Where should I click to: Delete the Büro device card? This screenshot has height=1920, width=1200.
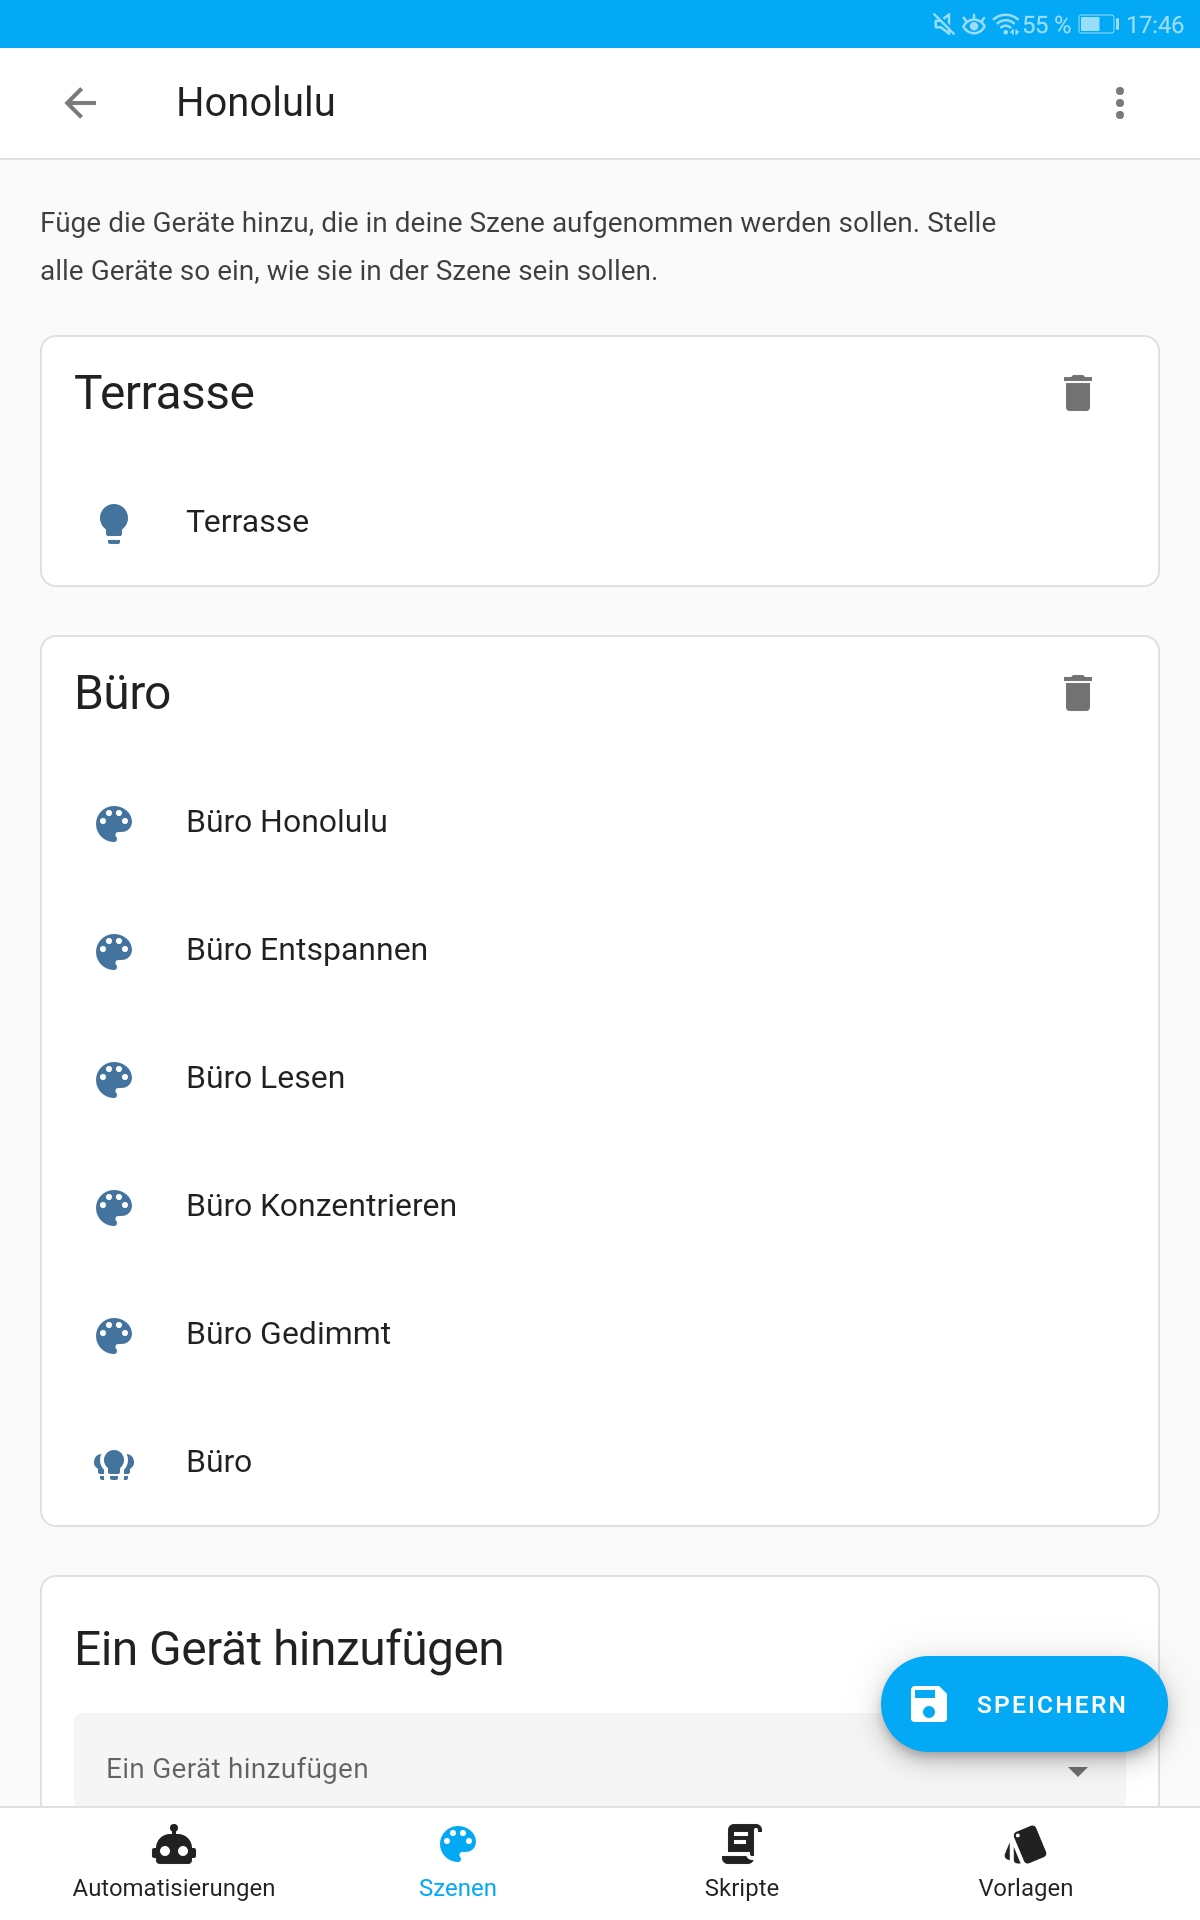1077,693
